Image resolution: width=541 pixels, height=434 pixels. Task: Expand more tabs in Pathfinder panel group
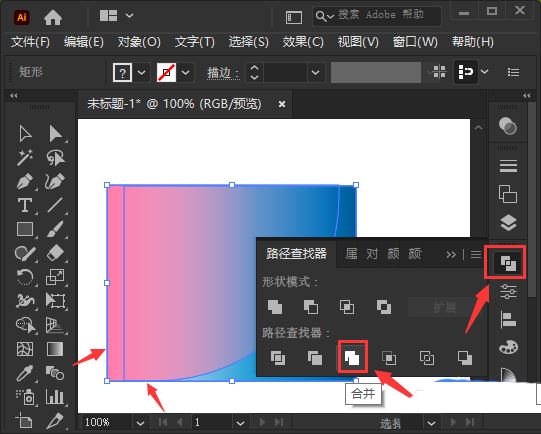coord(451,255)
